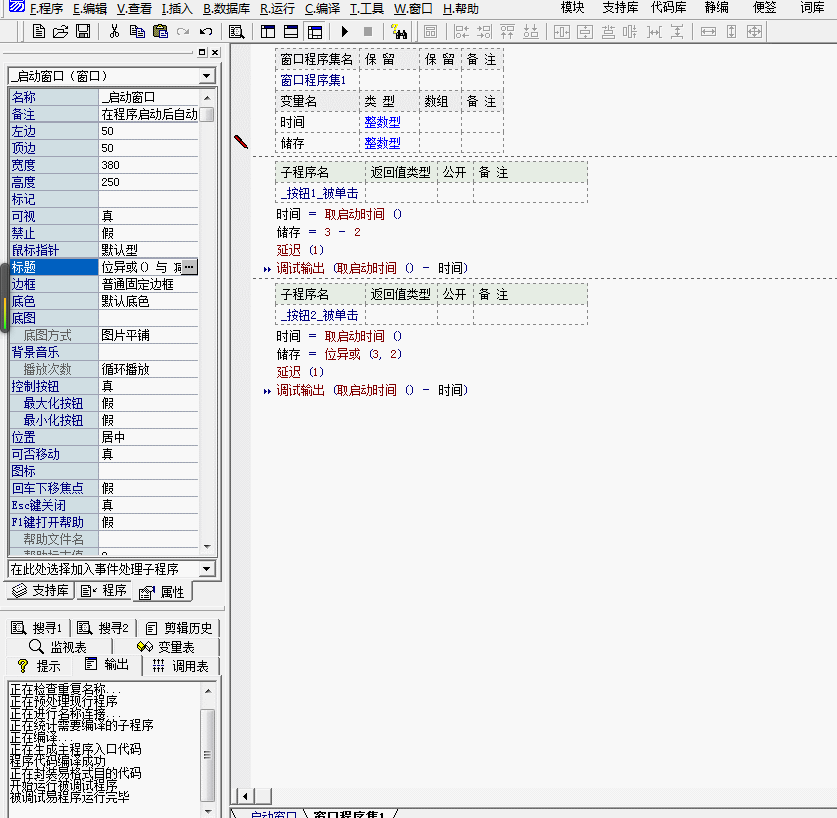Click the Undo arrow icon
837x818 pixels.
(x=206, y=32)
